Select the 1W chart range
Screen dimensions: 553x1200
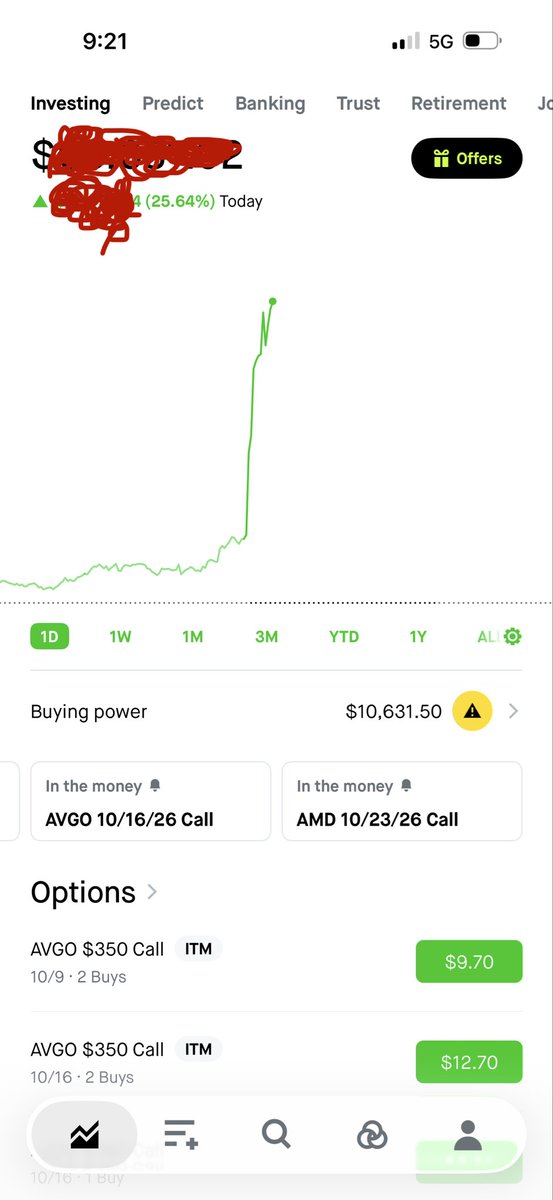coord(120,637)
